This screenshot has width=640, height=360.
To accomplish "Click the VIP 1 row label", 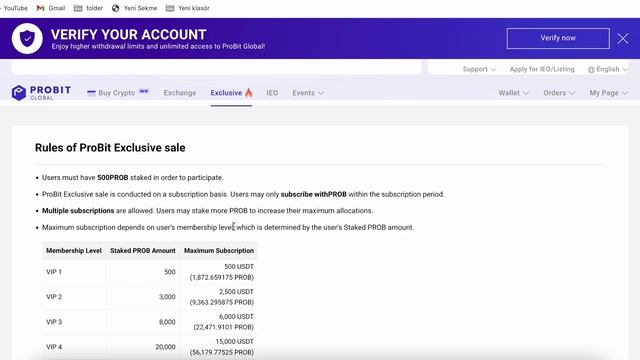I will pyautogui.click(x=54, y=272).
